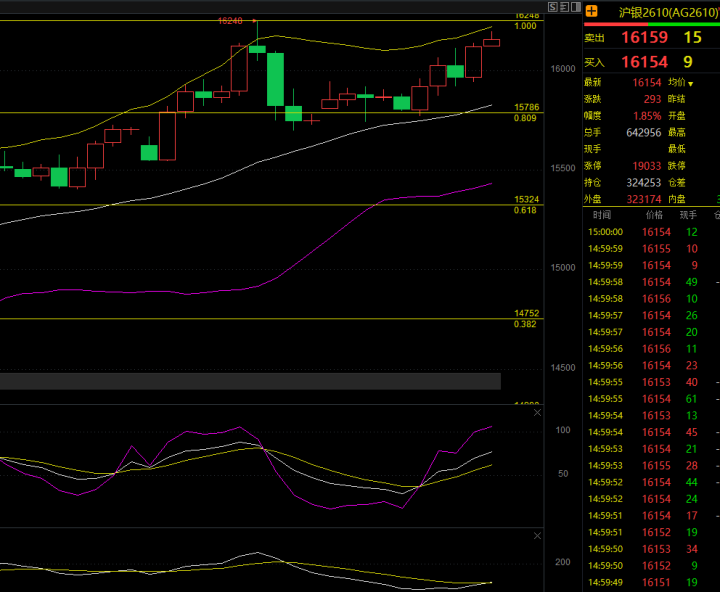Click the 15000 price axis label
The height and width of the screenshot is (592, 720).
[x=563, y=268]
